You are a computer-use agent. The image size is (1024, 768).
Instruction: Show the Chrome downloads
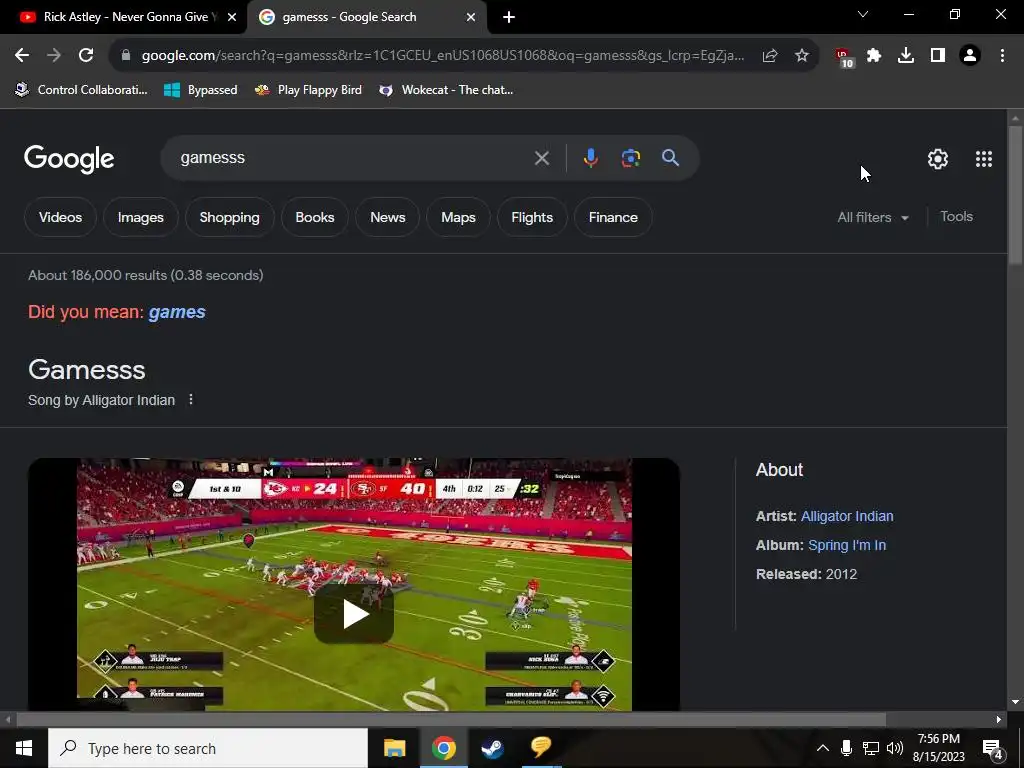tap(906, 56)
